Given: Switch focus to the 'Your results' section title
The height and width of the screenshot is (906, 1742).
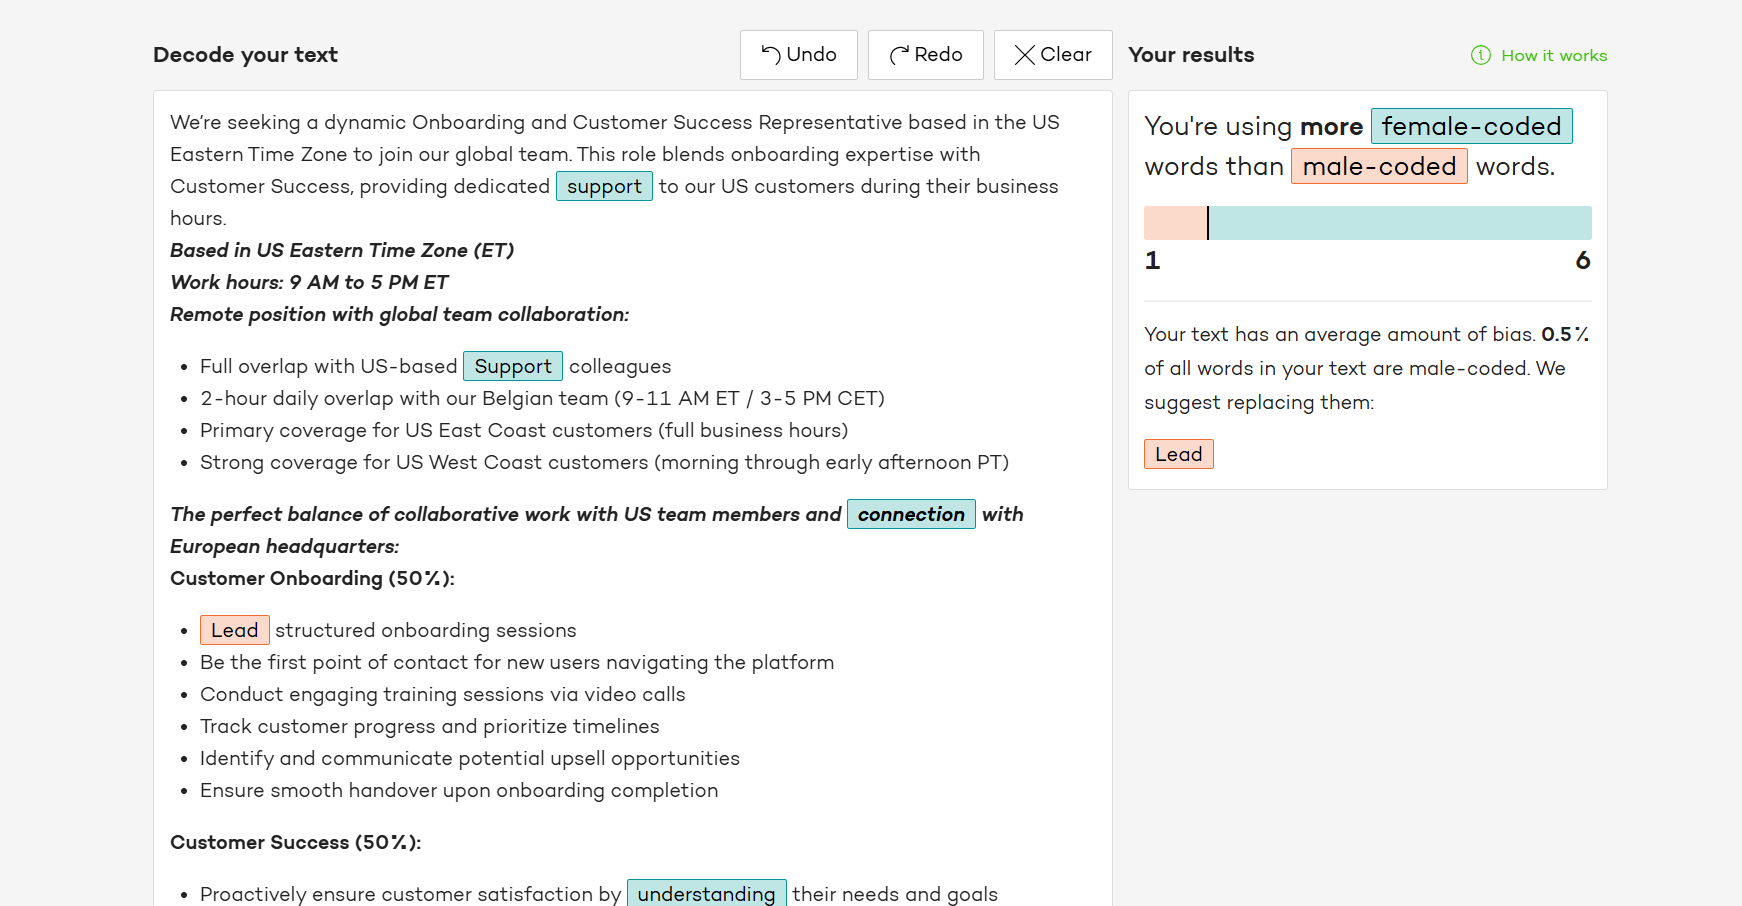Looking at the screenshot, I should tap(1191, 55).
